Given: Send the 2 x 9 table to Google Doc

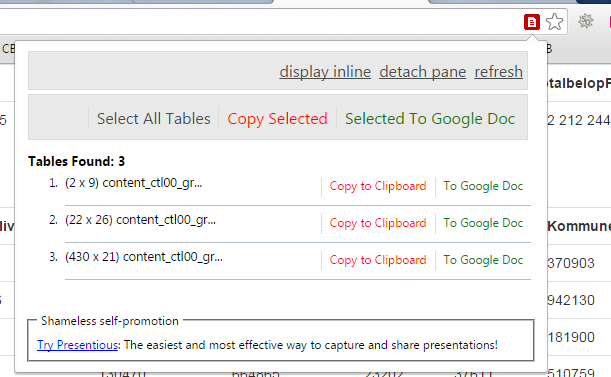Looking at the screenshot, I should 483,186.
